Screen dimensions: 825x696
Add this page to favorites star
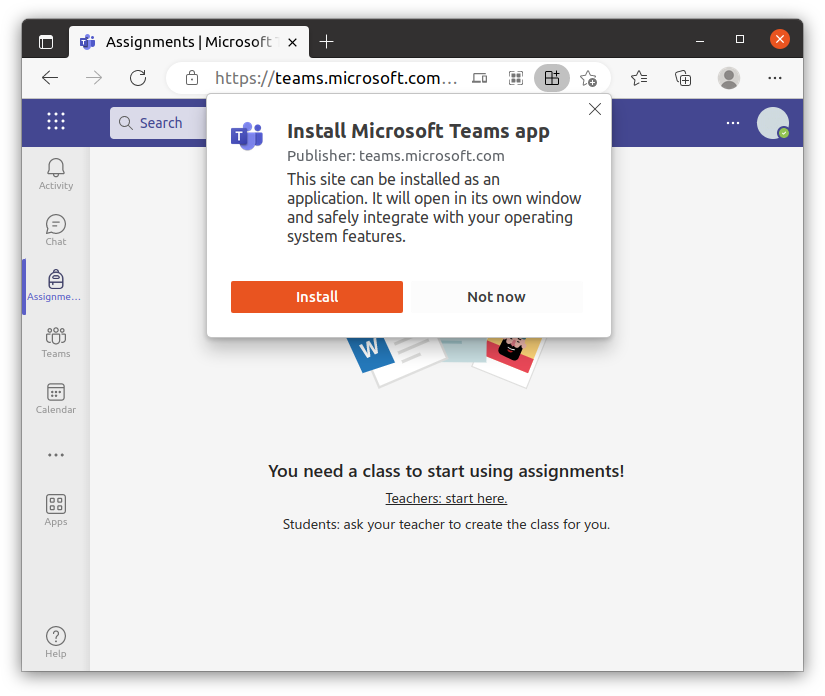click(x=588, y=78)
